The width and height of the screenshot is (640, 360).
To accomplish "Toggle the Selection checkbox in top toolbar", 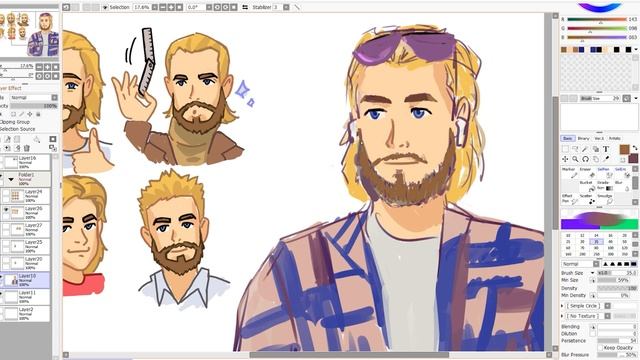I will tap(105, 7).
